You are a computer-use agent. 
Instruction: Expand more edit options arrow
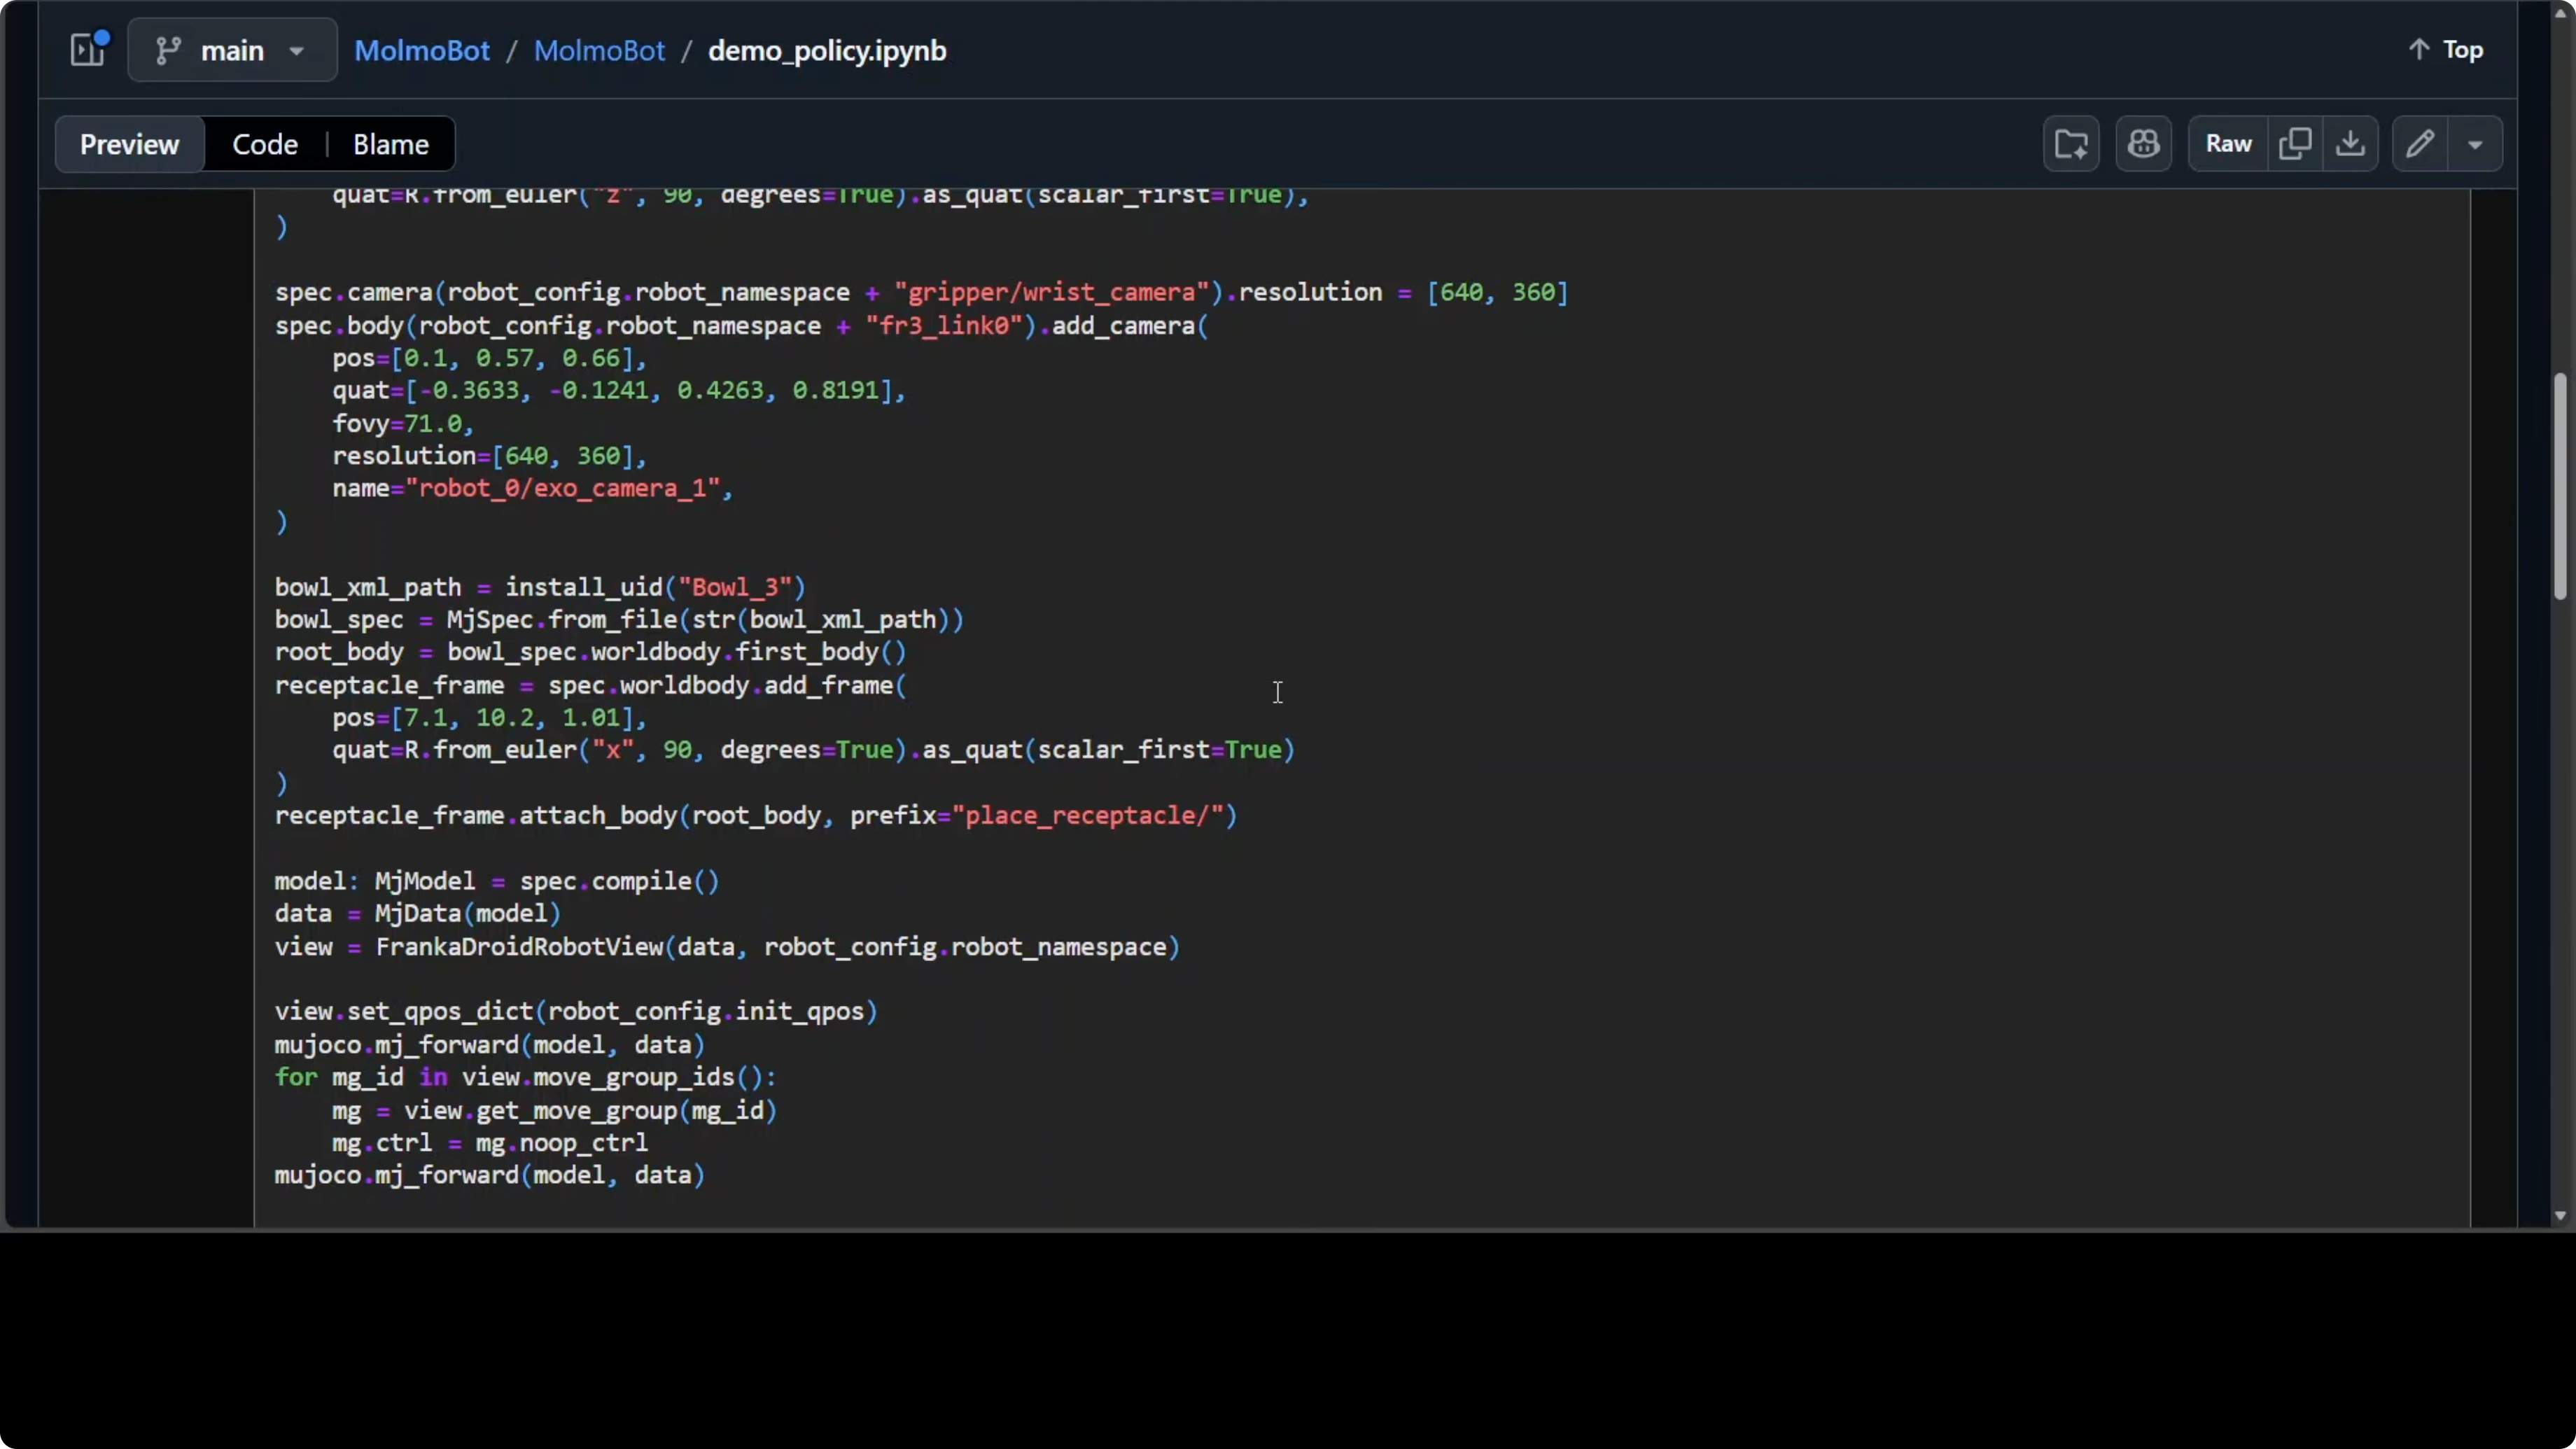pyautogui.click(x=2475, y=144)
